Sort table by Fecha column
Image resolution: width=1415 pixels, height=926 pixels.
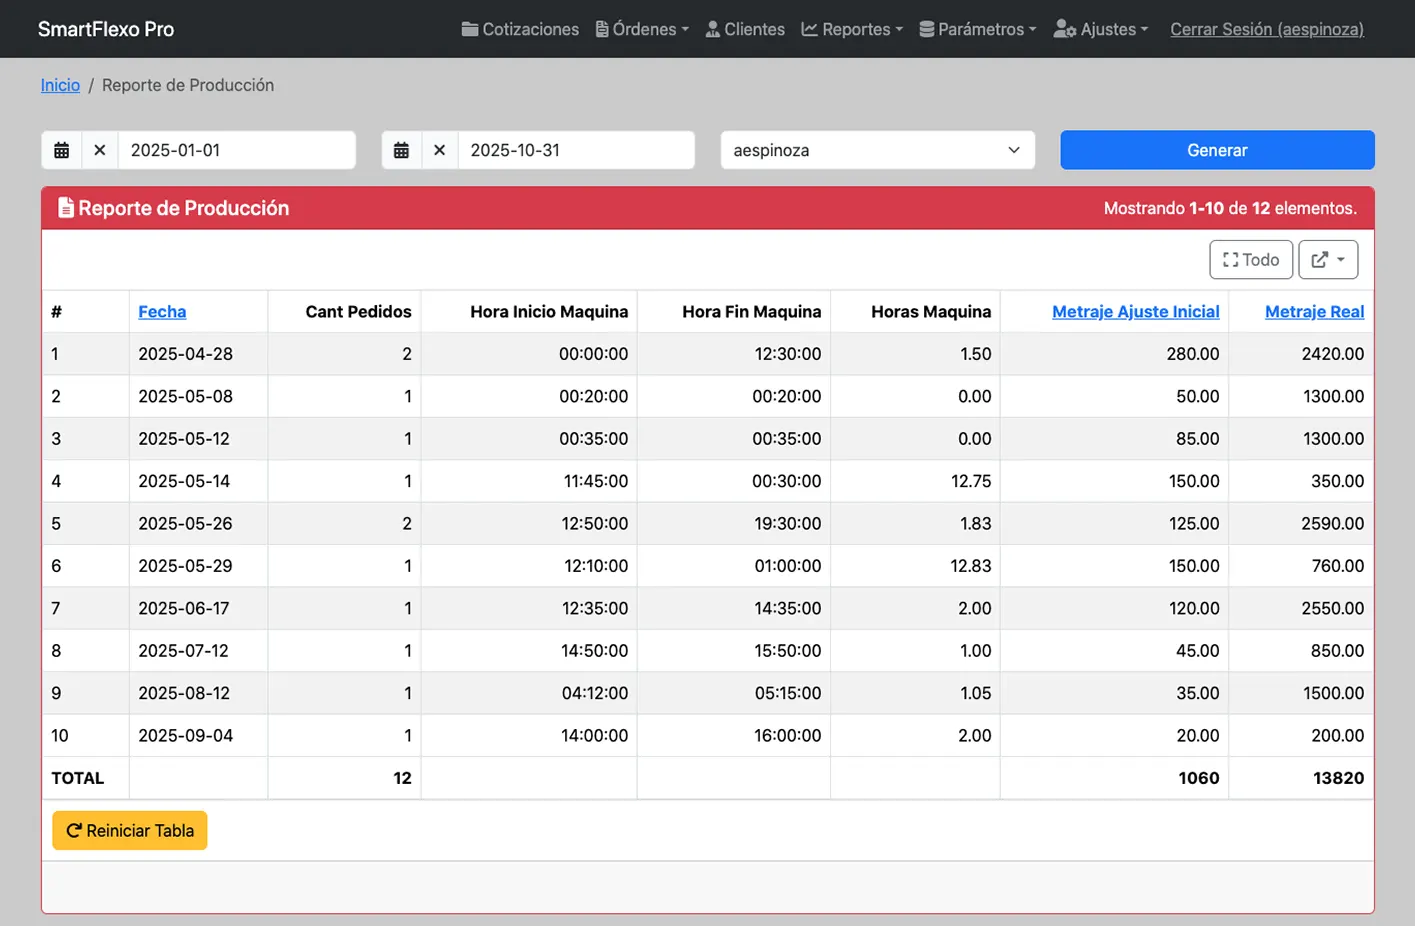162,311
